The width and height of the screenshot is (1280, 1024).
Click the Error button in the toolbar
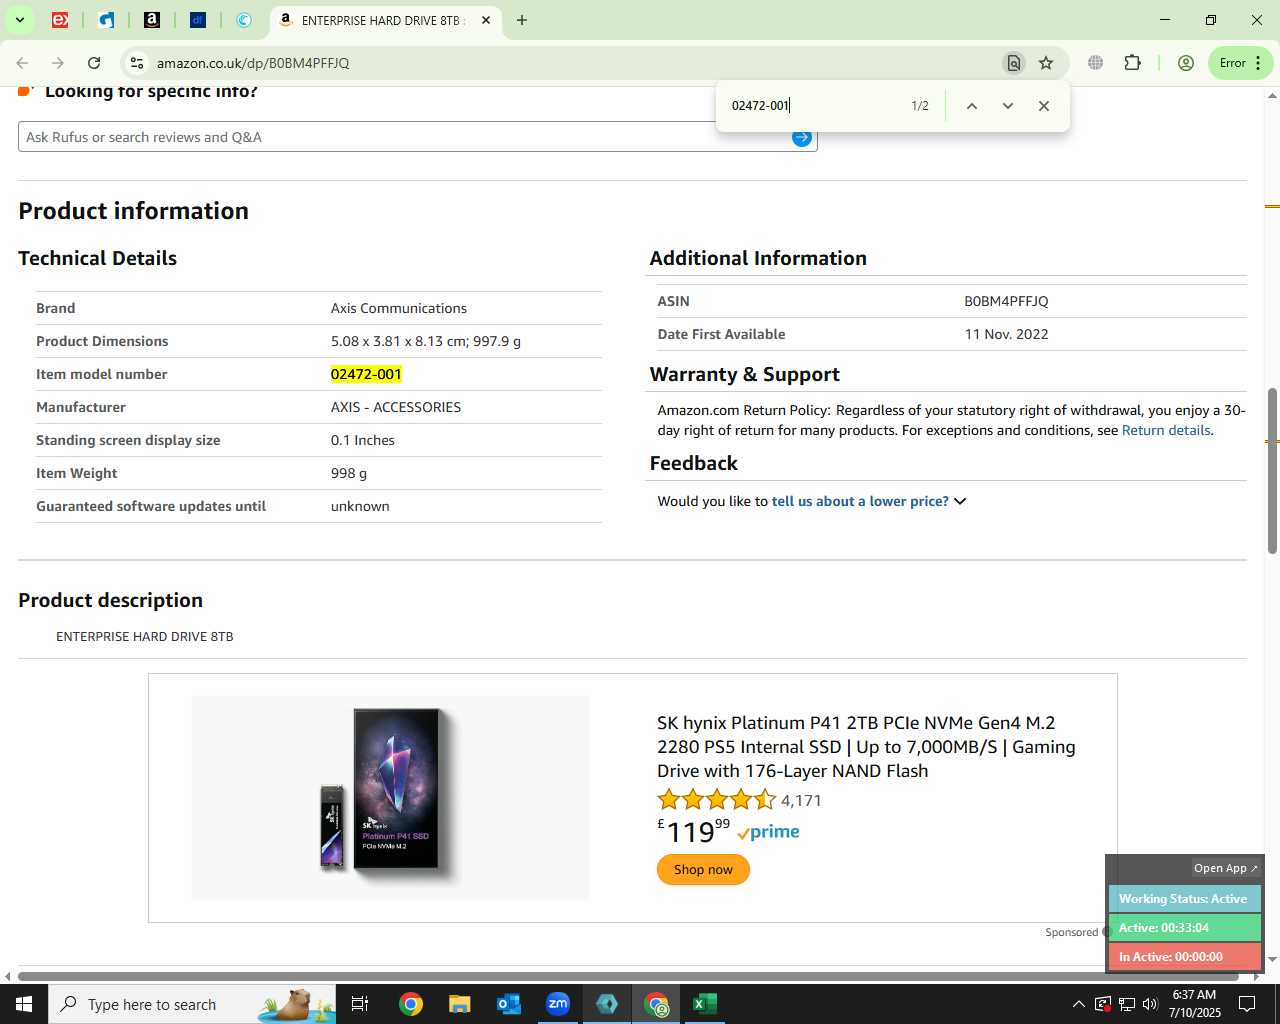tap(1240, 63)
